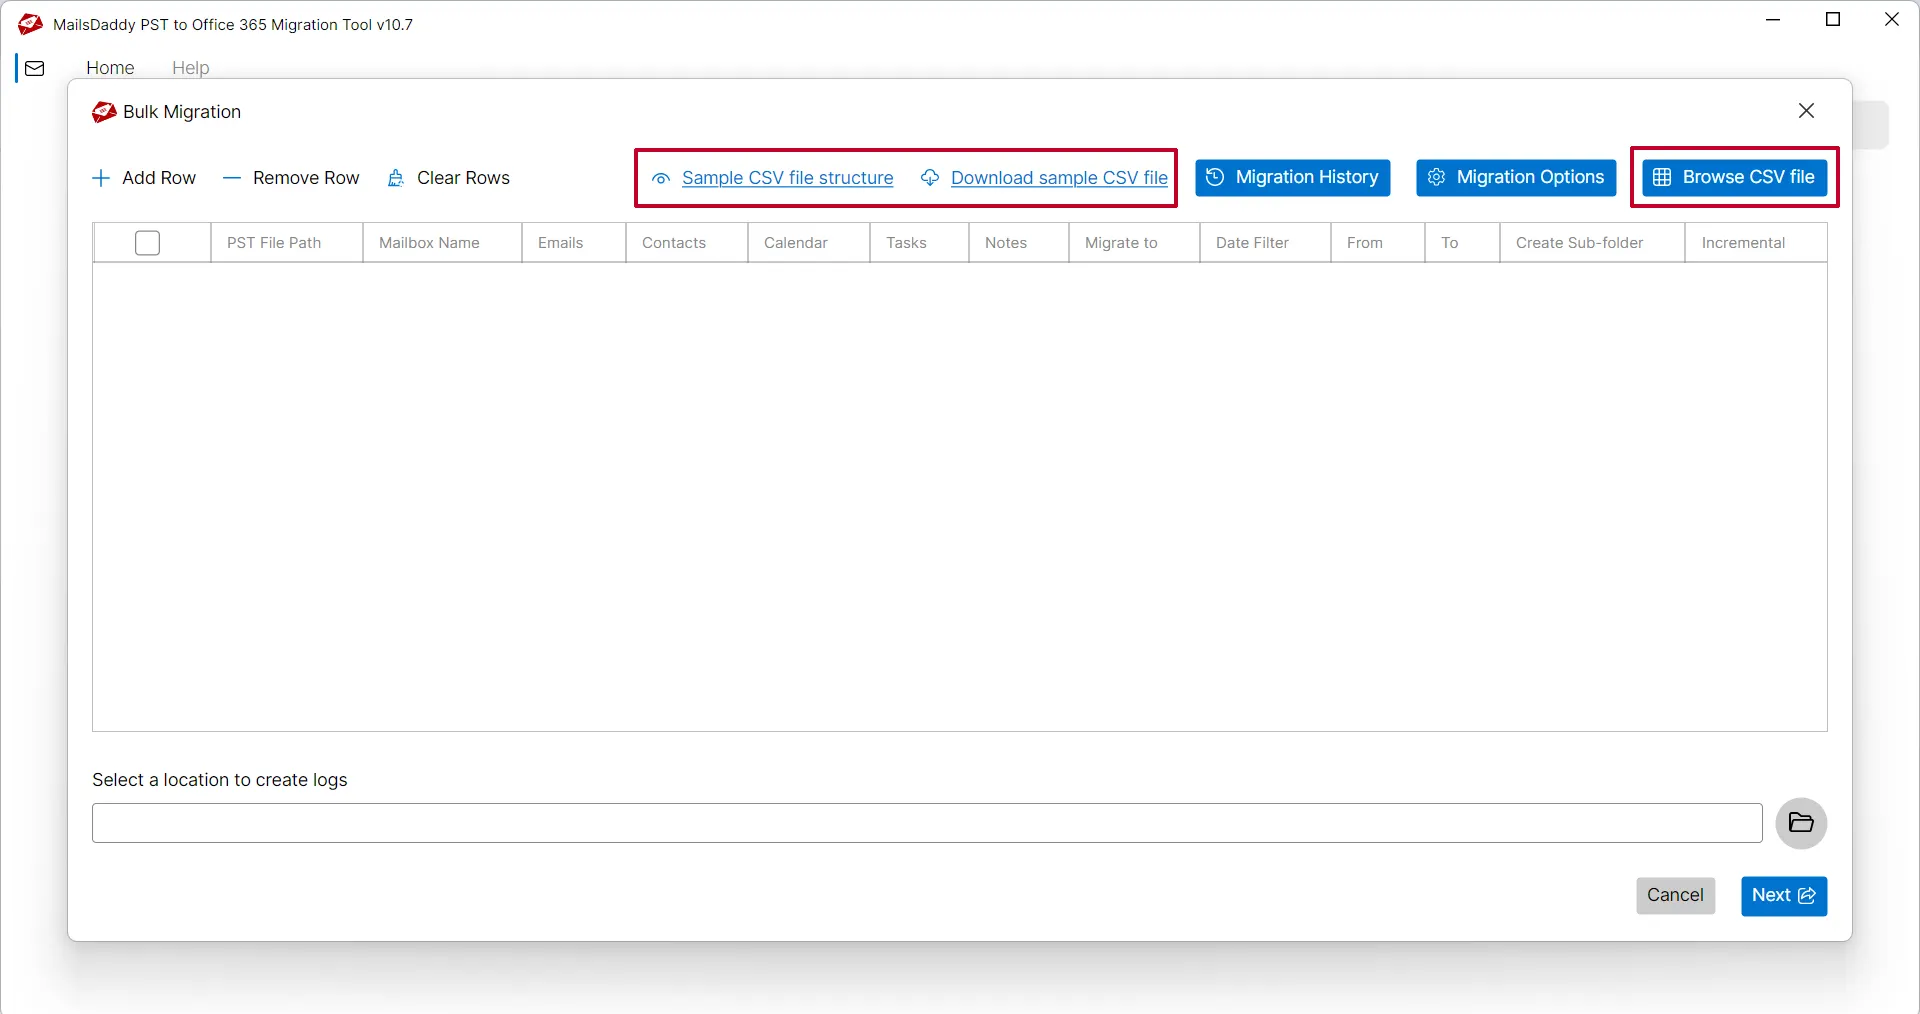Viewport: 1920px width, 1014px height.
Task: Open the Help menu tab
Action: click(x=190, y=68)
